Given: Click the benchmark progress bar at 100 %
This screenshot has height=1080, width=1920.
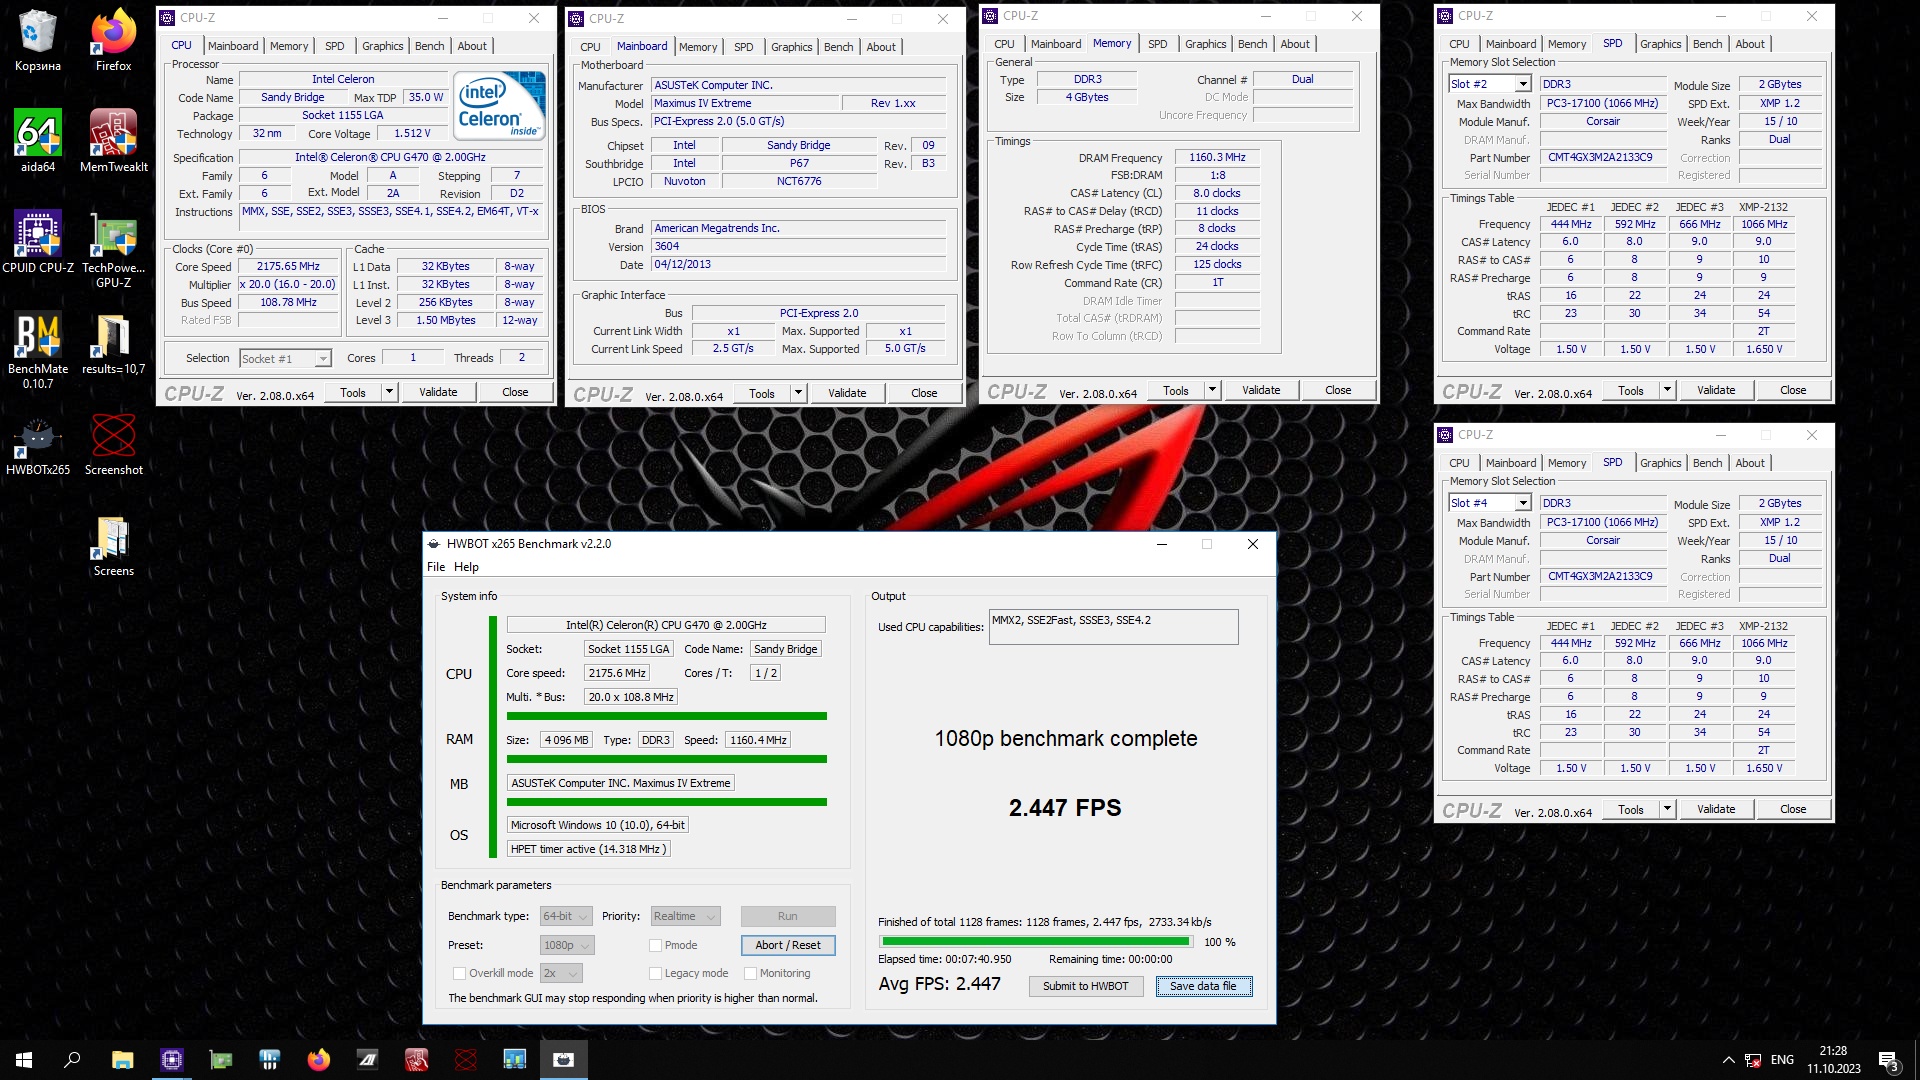Looking at the screenshot, I should [x=1037, y=942].
